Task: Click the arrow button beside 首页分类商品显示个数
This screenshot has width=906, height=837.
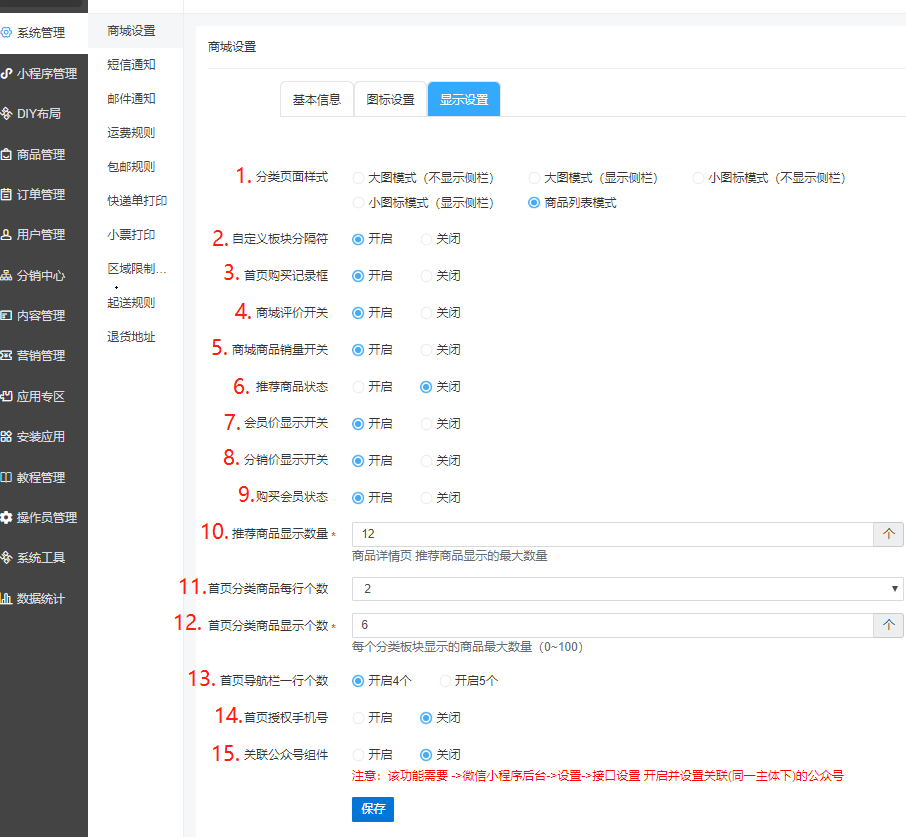Action: click(x=889, y=625)
